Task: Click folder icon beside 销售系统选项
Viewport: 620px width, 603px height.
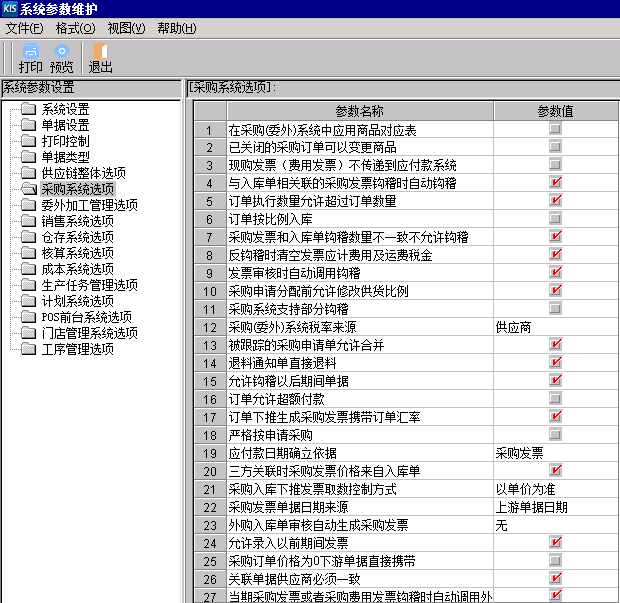Action: pyautogui.click(x=28, y=221)
